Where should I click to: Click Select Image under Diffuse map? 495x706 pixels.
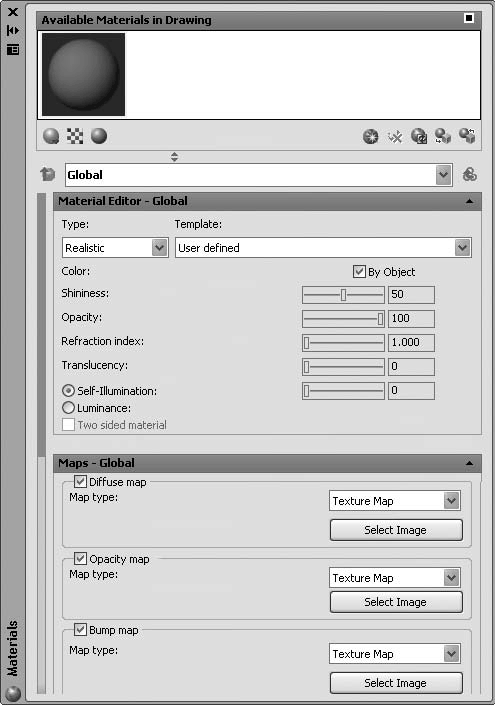click(x=396, y=530)
